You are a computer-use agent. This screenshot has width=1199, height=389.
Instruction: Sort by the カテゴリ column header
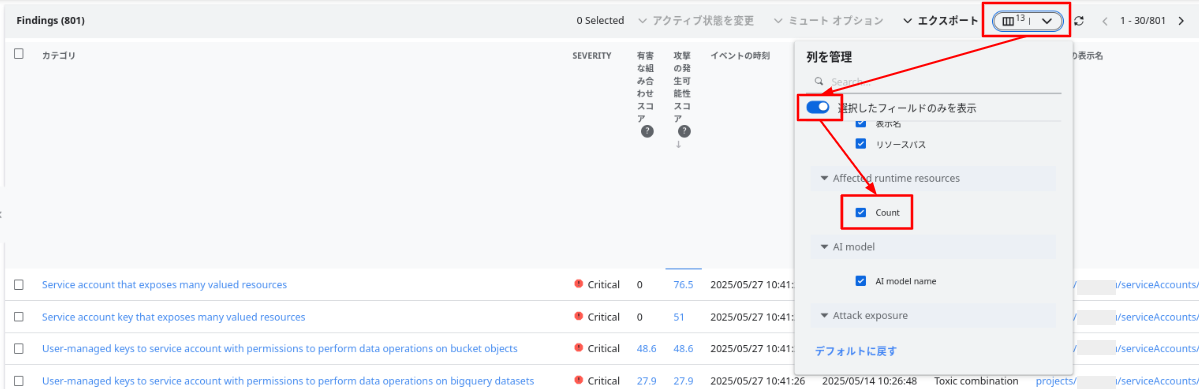tap(58, 56)
